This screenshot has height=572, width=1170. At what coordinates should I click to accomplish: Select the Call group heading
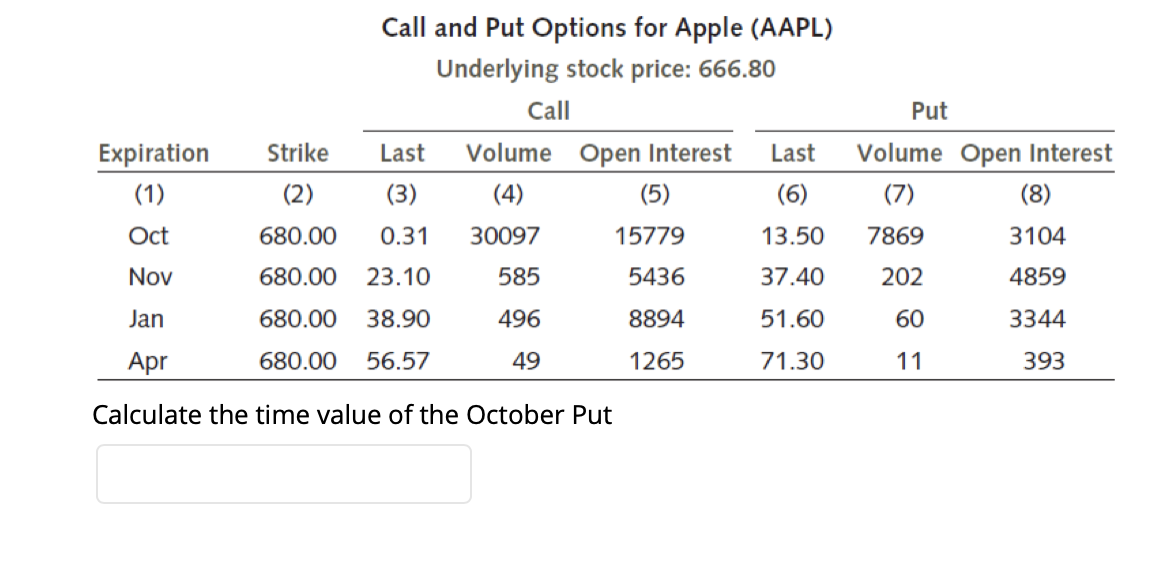click(548, 111)
